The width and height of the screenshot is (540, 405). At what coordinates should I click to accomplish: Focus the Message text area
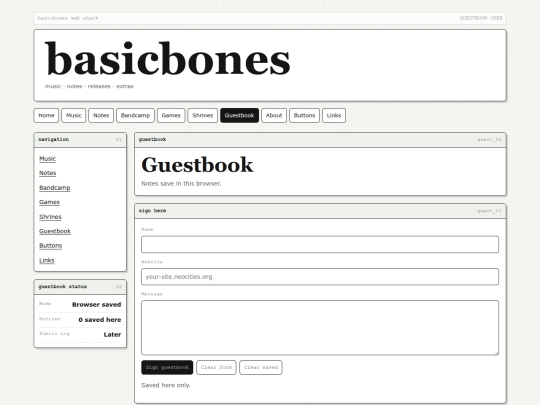pos(320,328)
